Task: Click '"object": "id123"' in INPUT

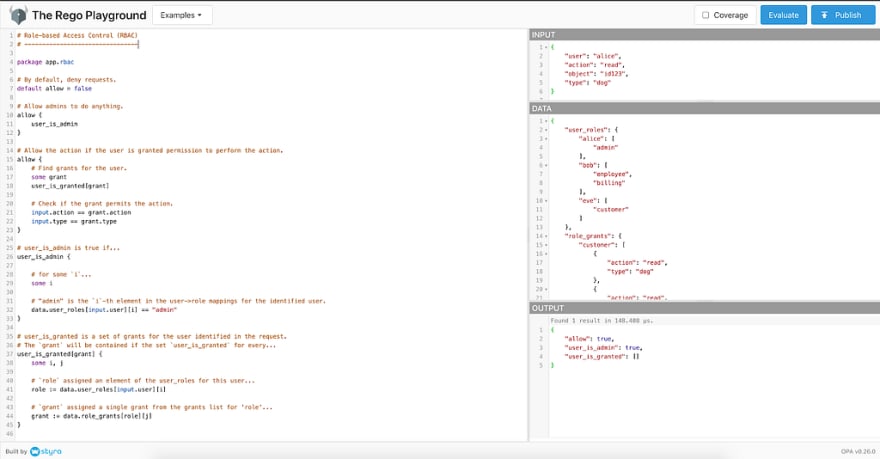Action: coord(596,74)
